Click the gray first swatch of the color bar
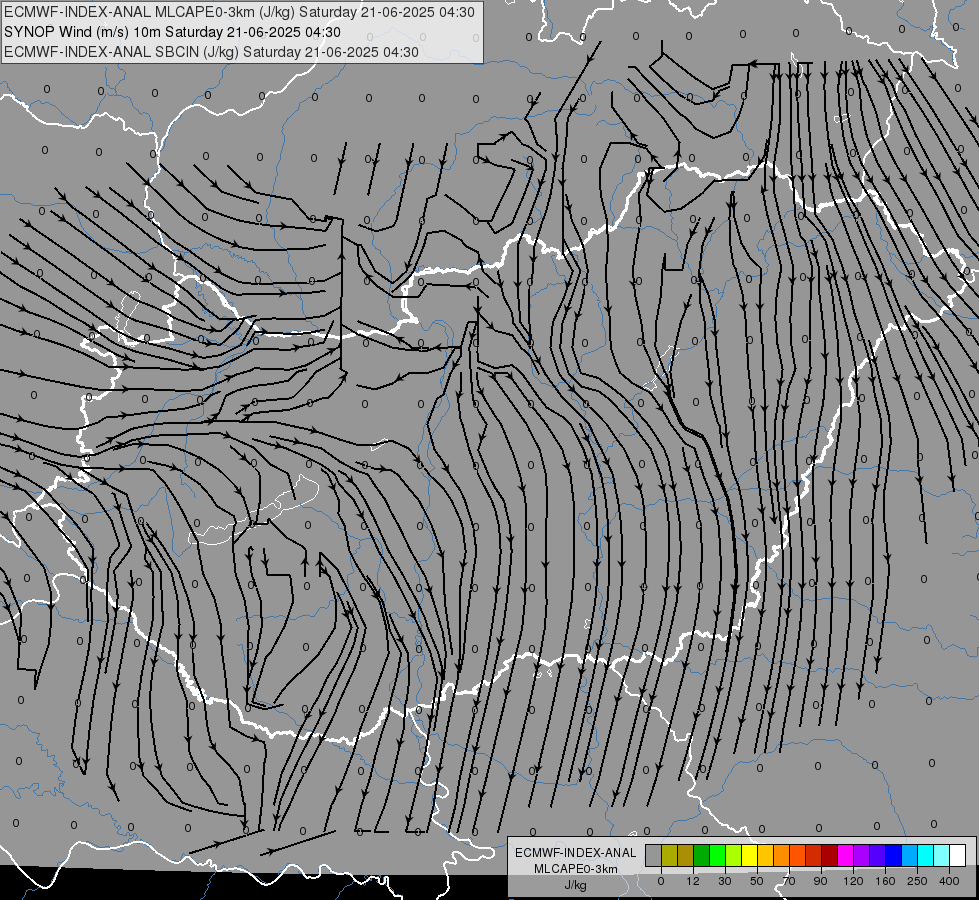979x900 pixels. [653, 855]
